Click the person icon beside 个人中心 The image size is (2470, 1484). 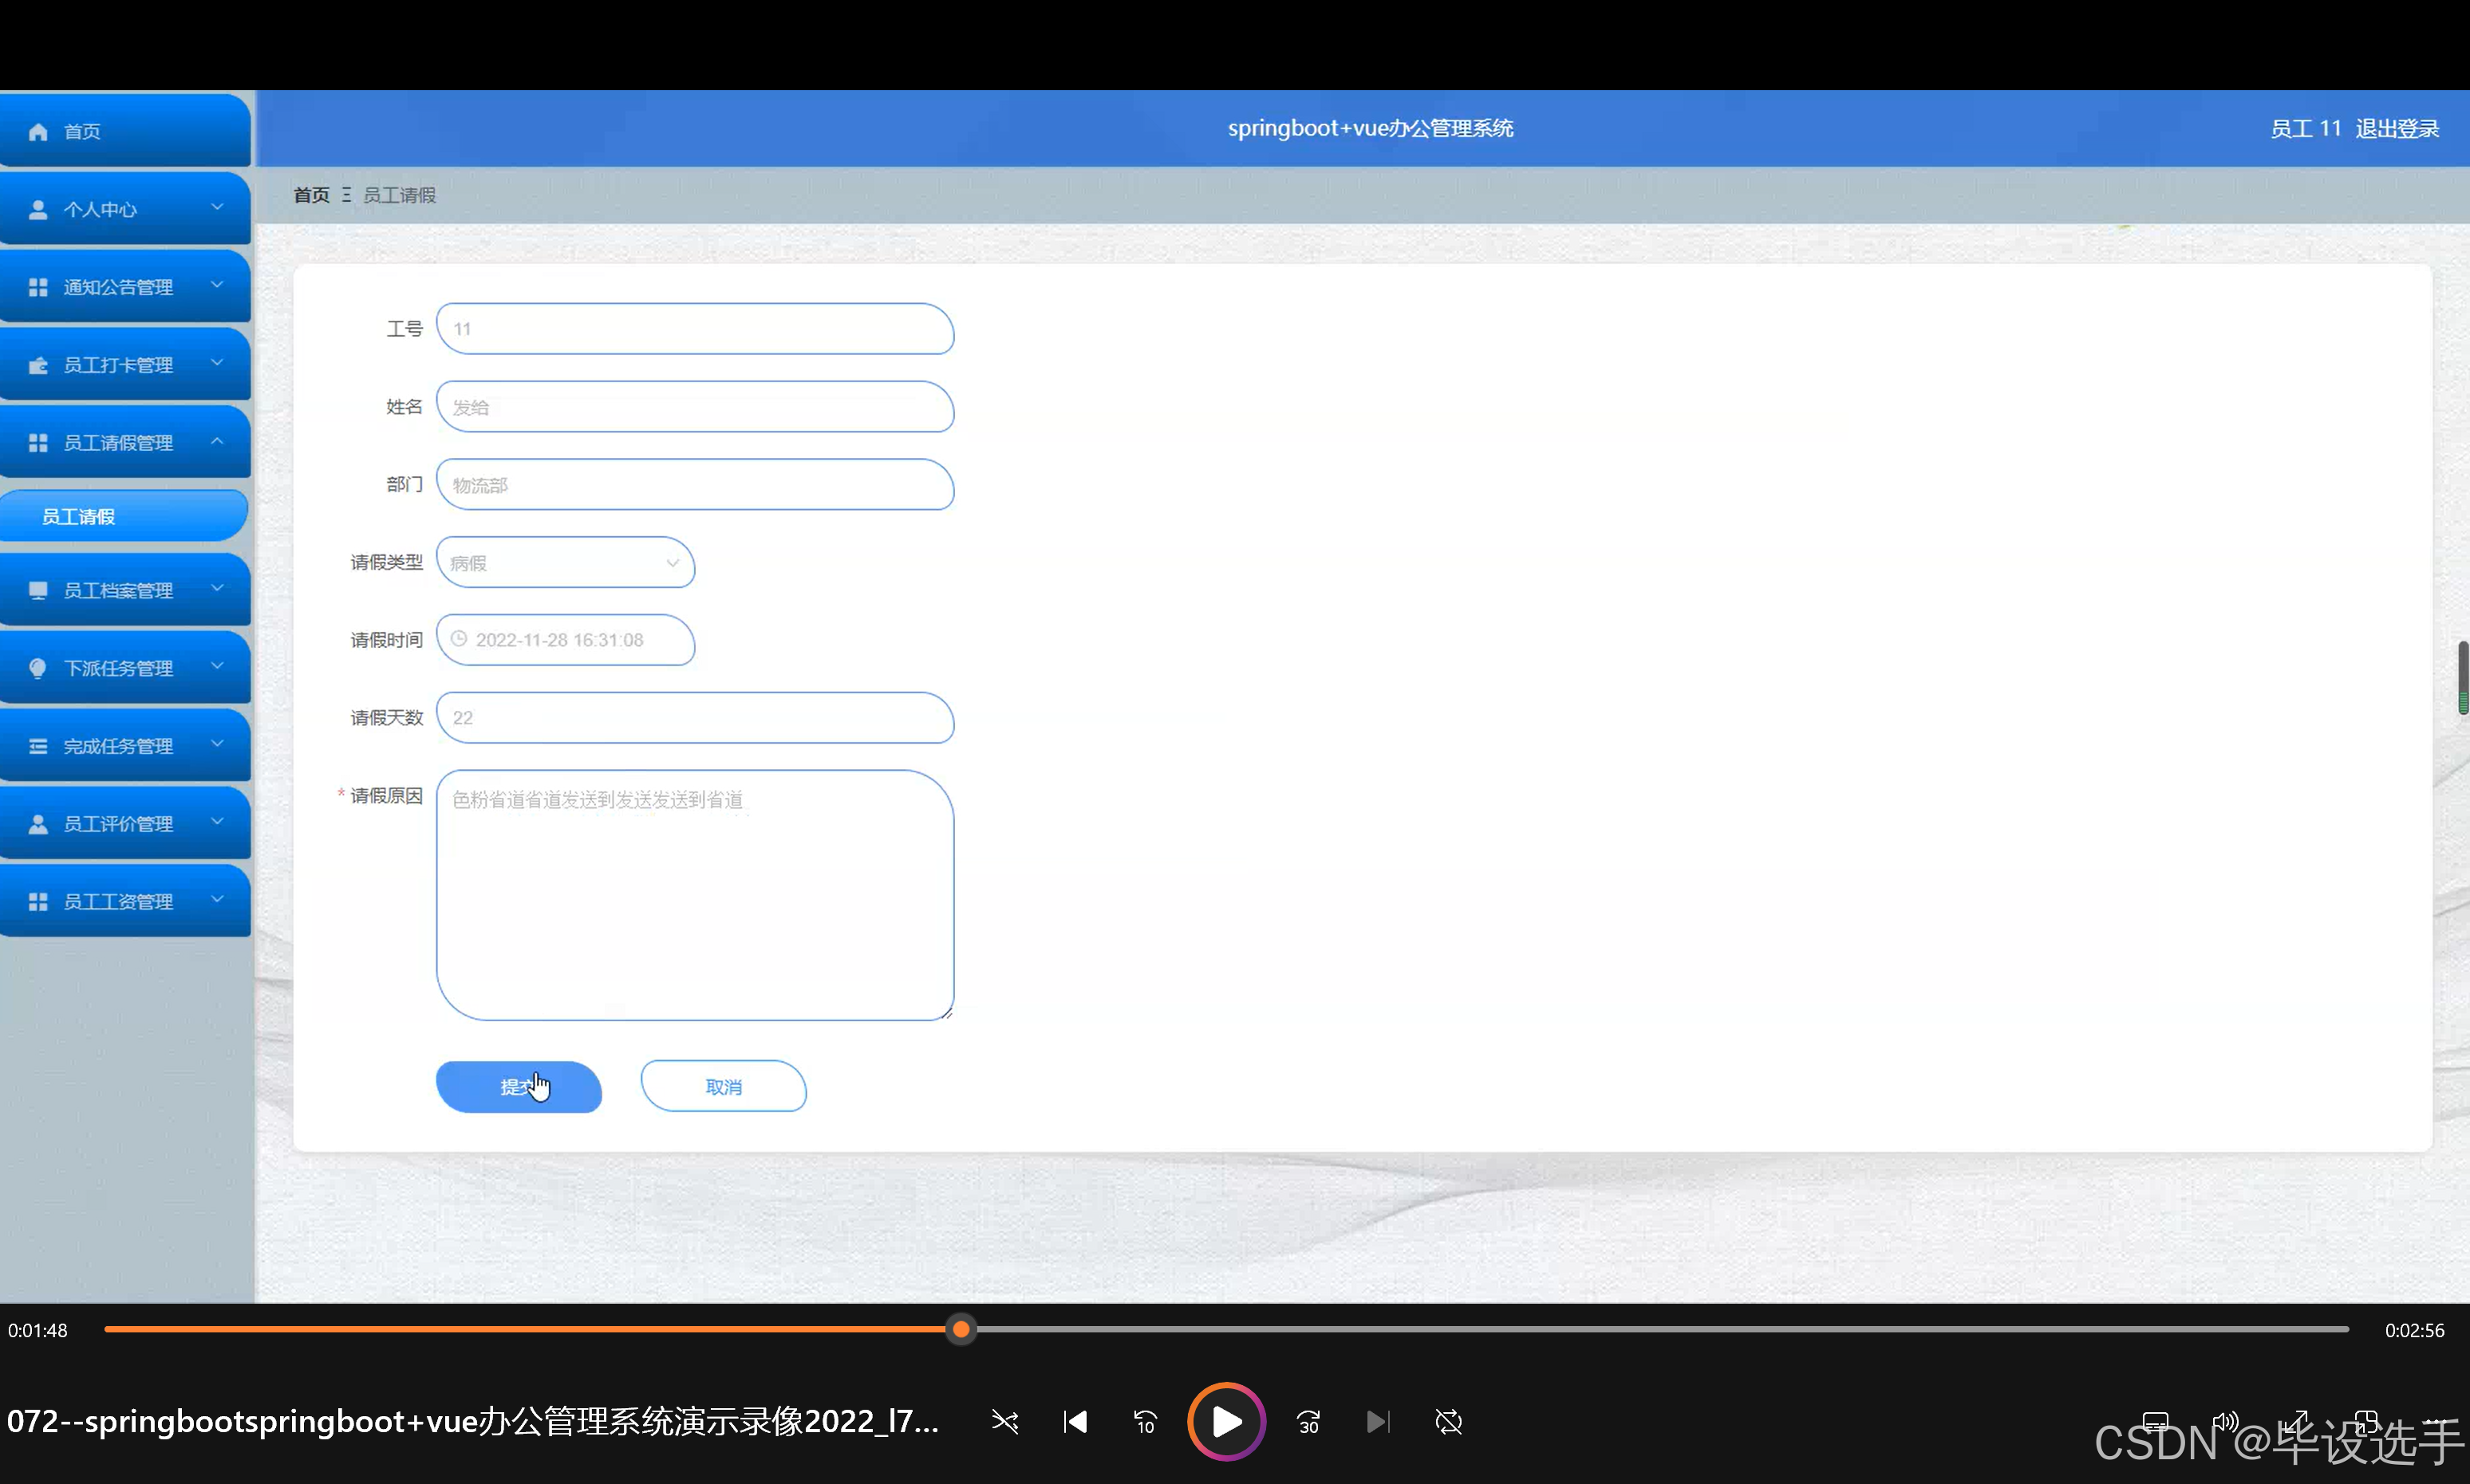tap(38, 209)
